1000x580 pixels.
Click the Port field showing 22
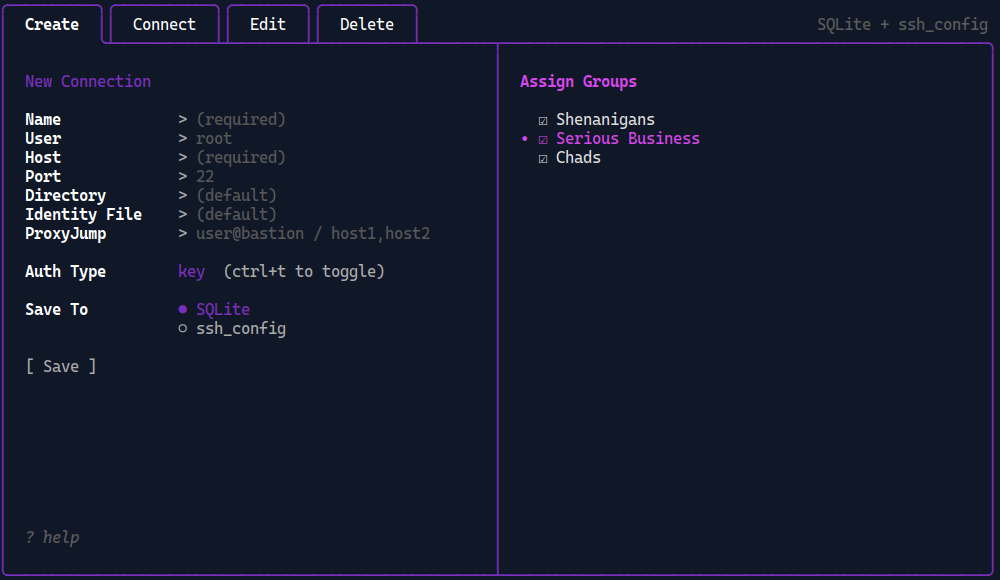point(205,176)
